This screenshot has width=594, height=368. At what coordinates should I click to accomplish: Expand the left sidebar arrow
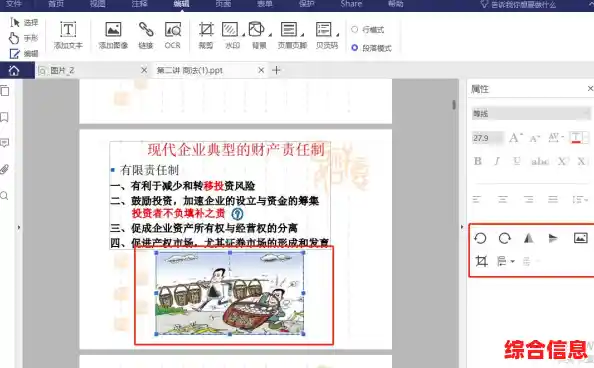19,227
